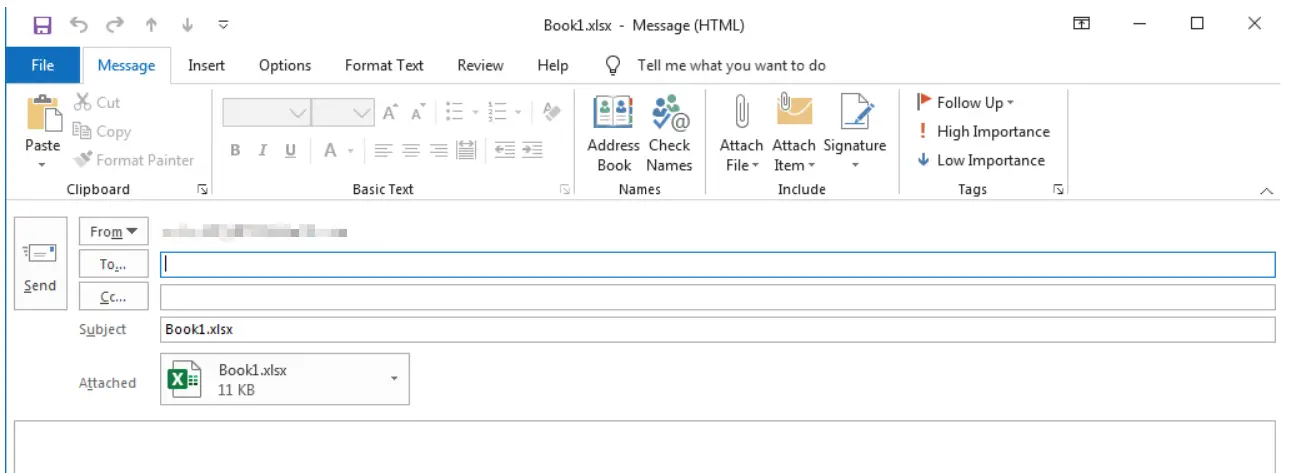Open the To recipients picker

113,265
